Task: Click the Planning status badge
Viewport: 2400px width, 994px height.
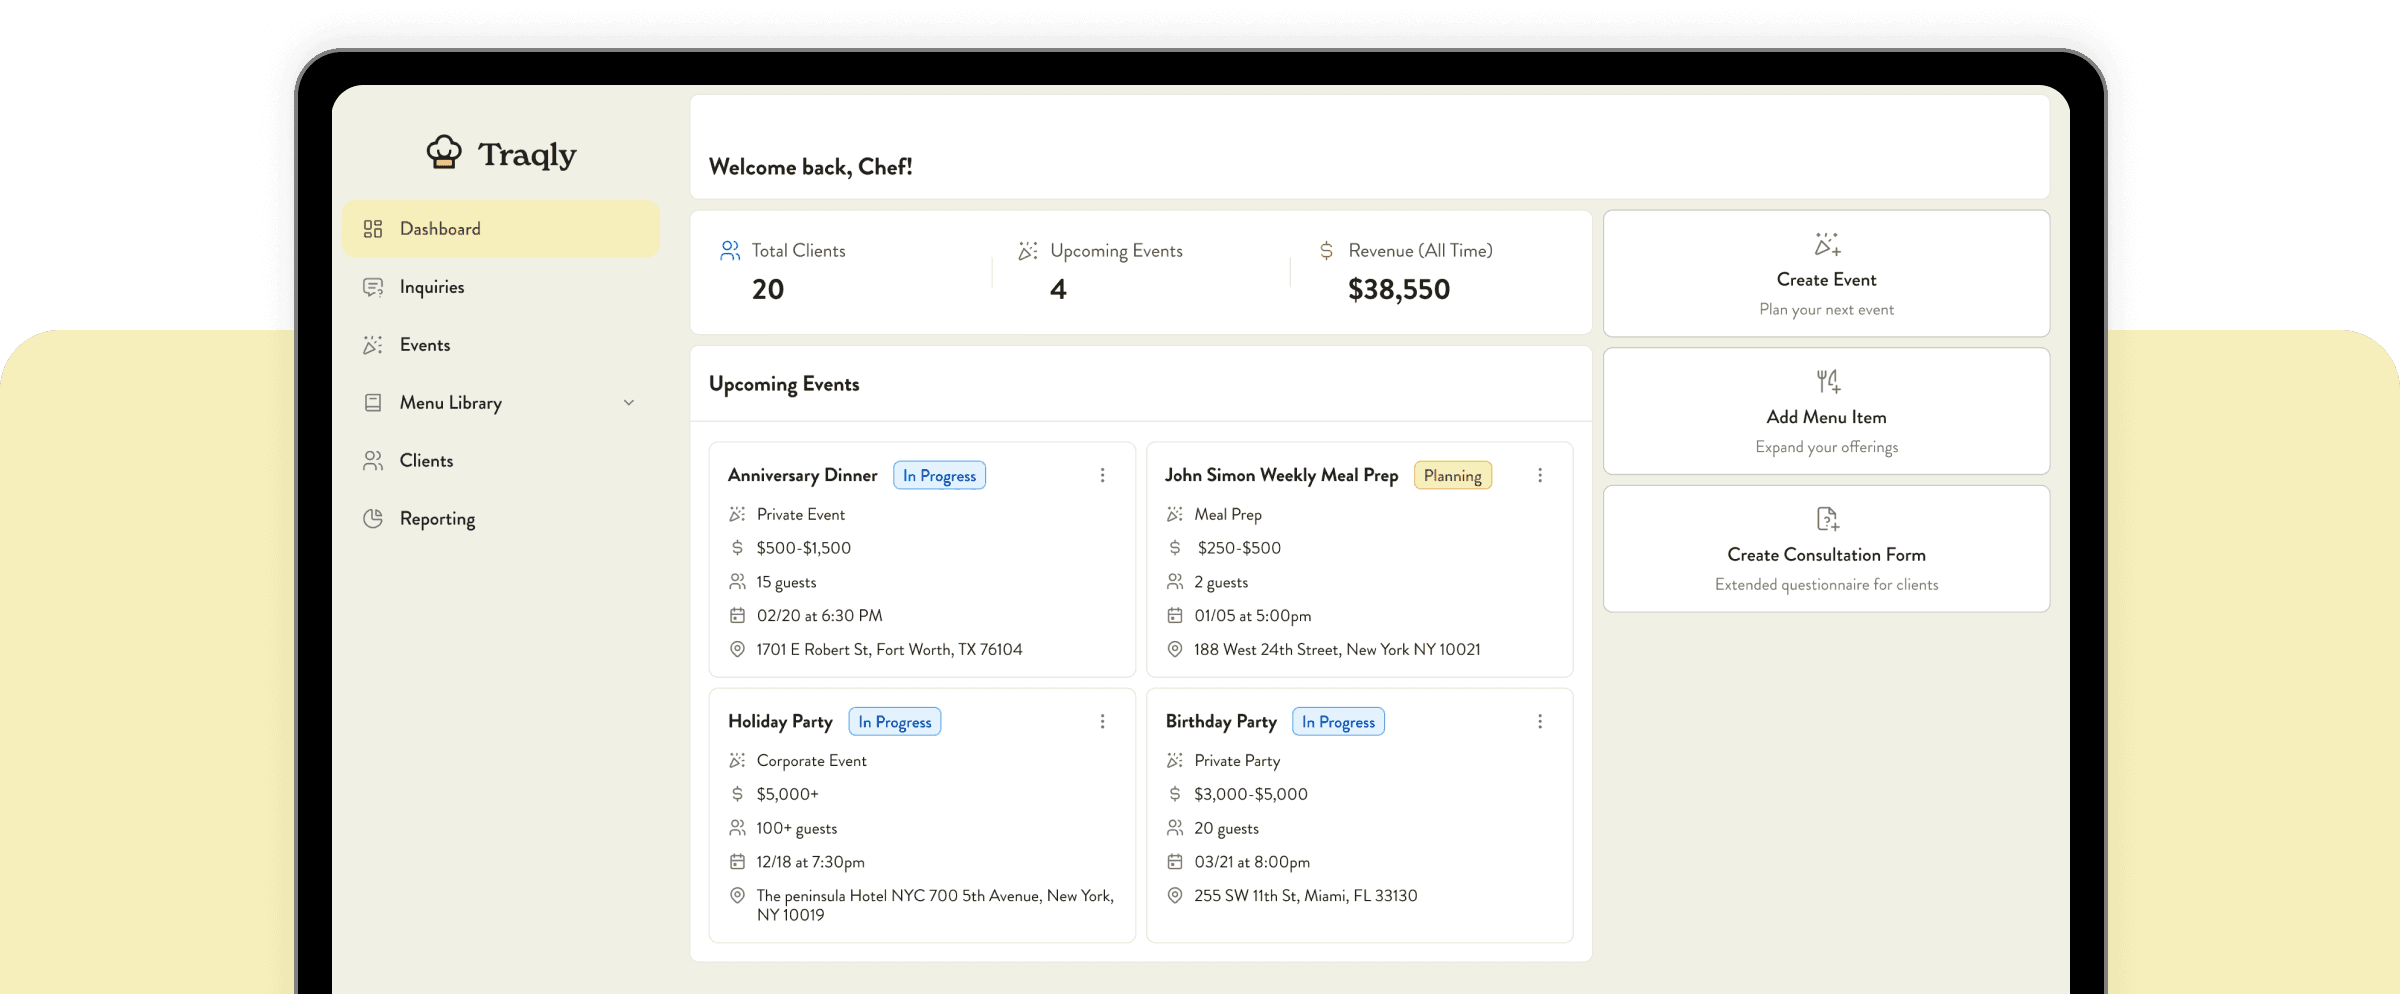Action: click(x=1452, y=476)
